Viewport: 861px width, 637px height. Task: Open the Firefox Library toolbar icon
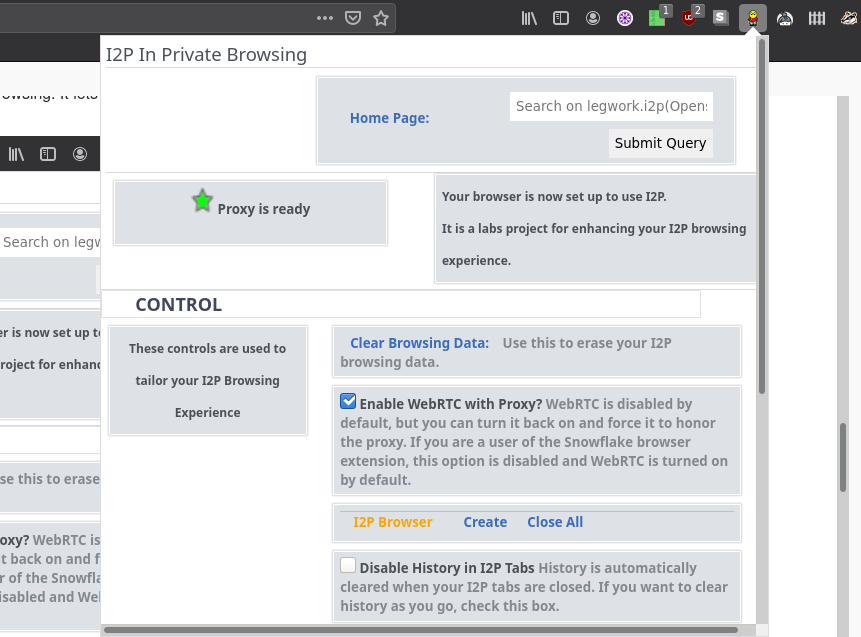tap(530, 18)
